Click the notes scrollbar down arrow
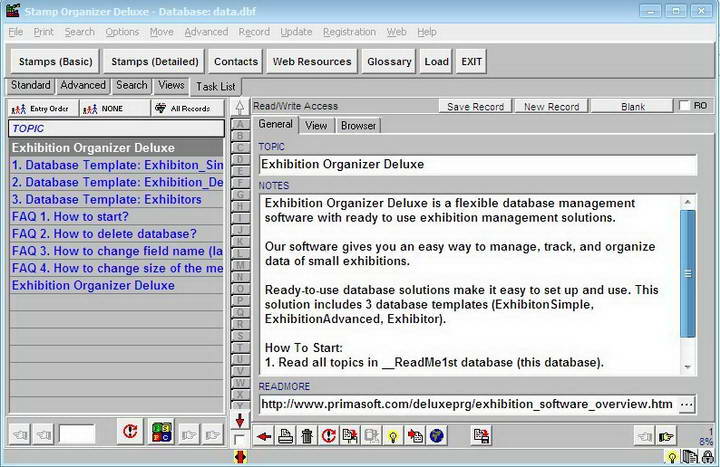 pyautogui.click(x=687, y=367)
